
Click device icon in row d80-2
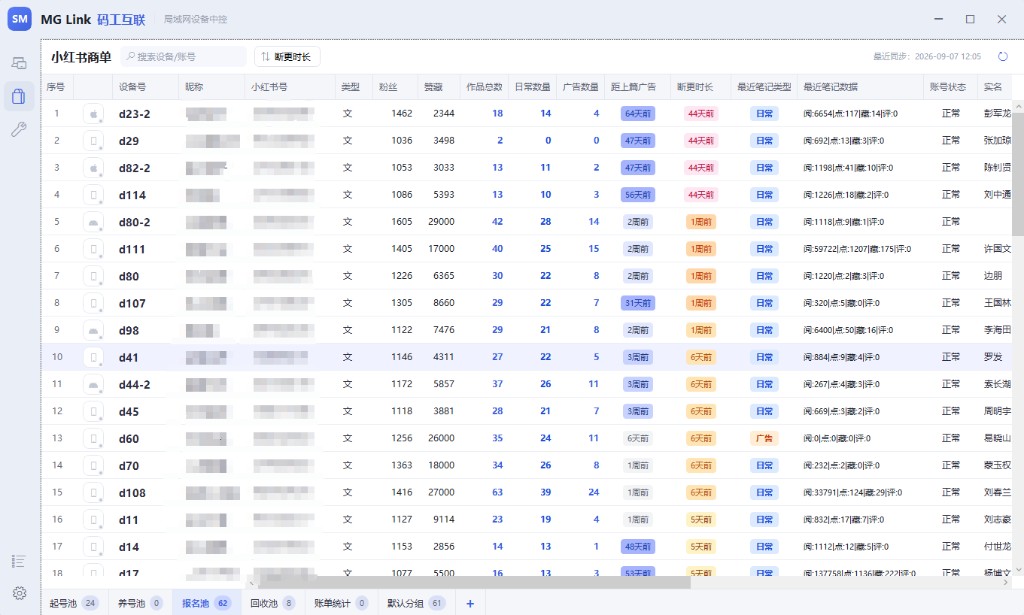(x=93, y=222)
